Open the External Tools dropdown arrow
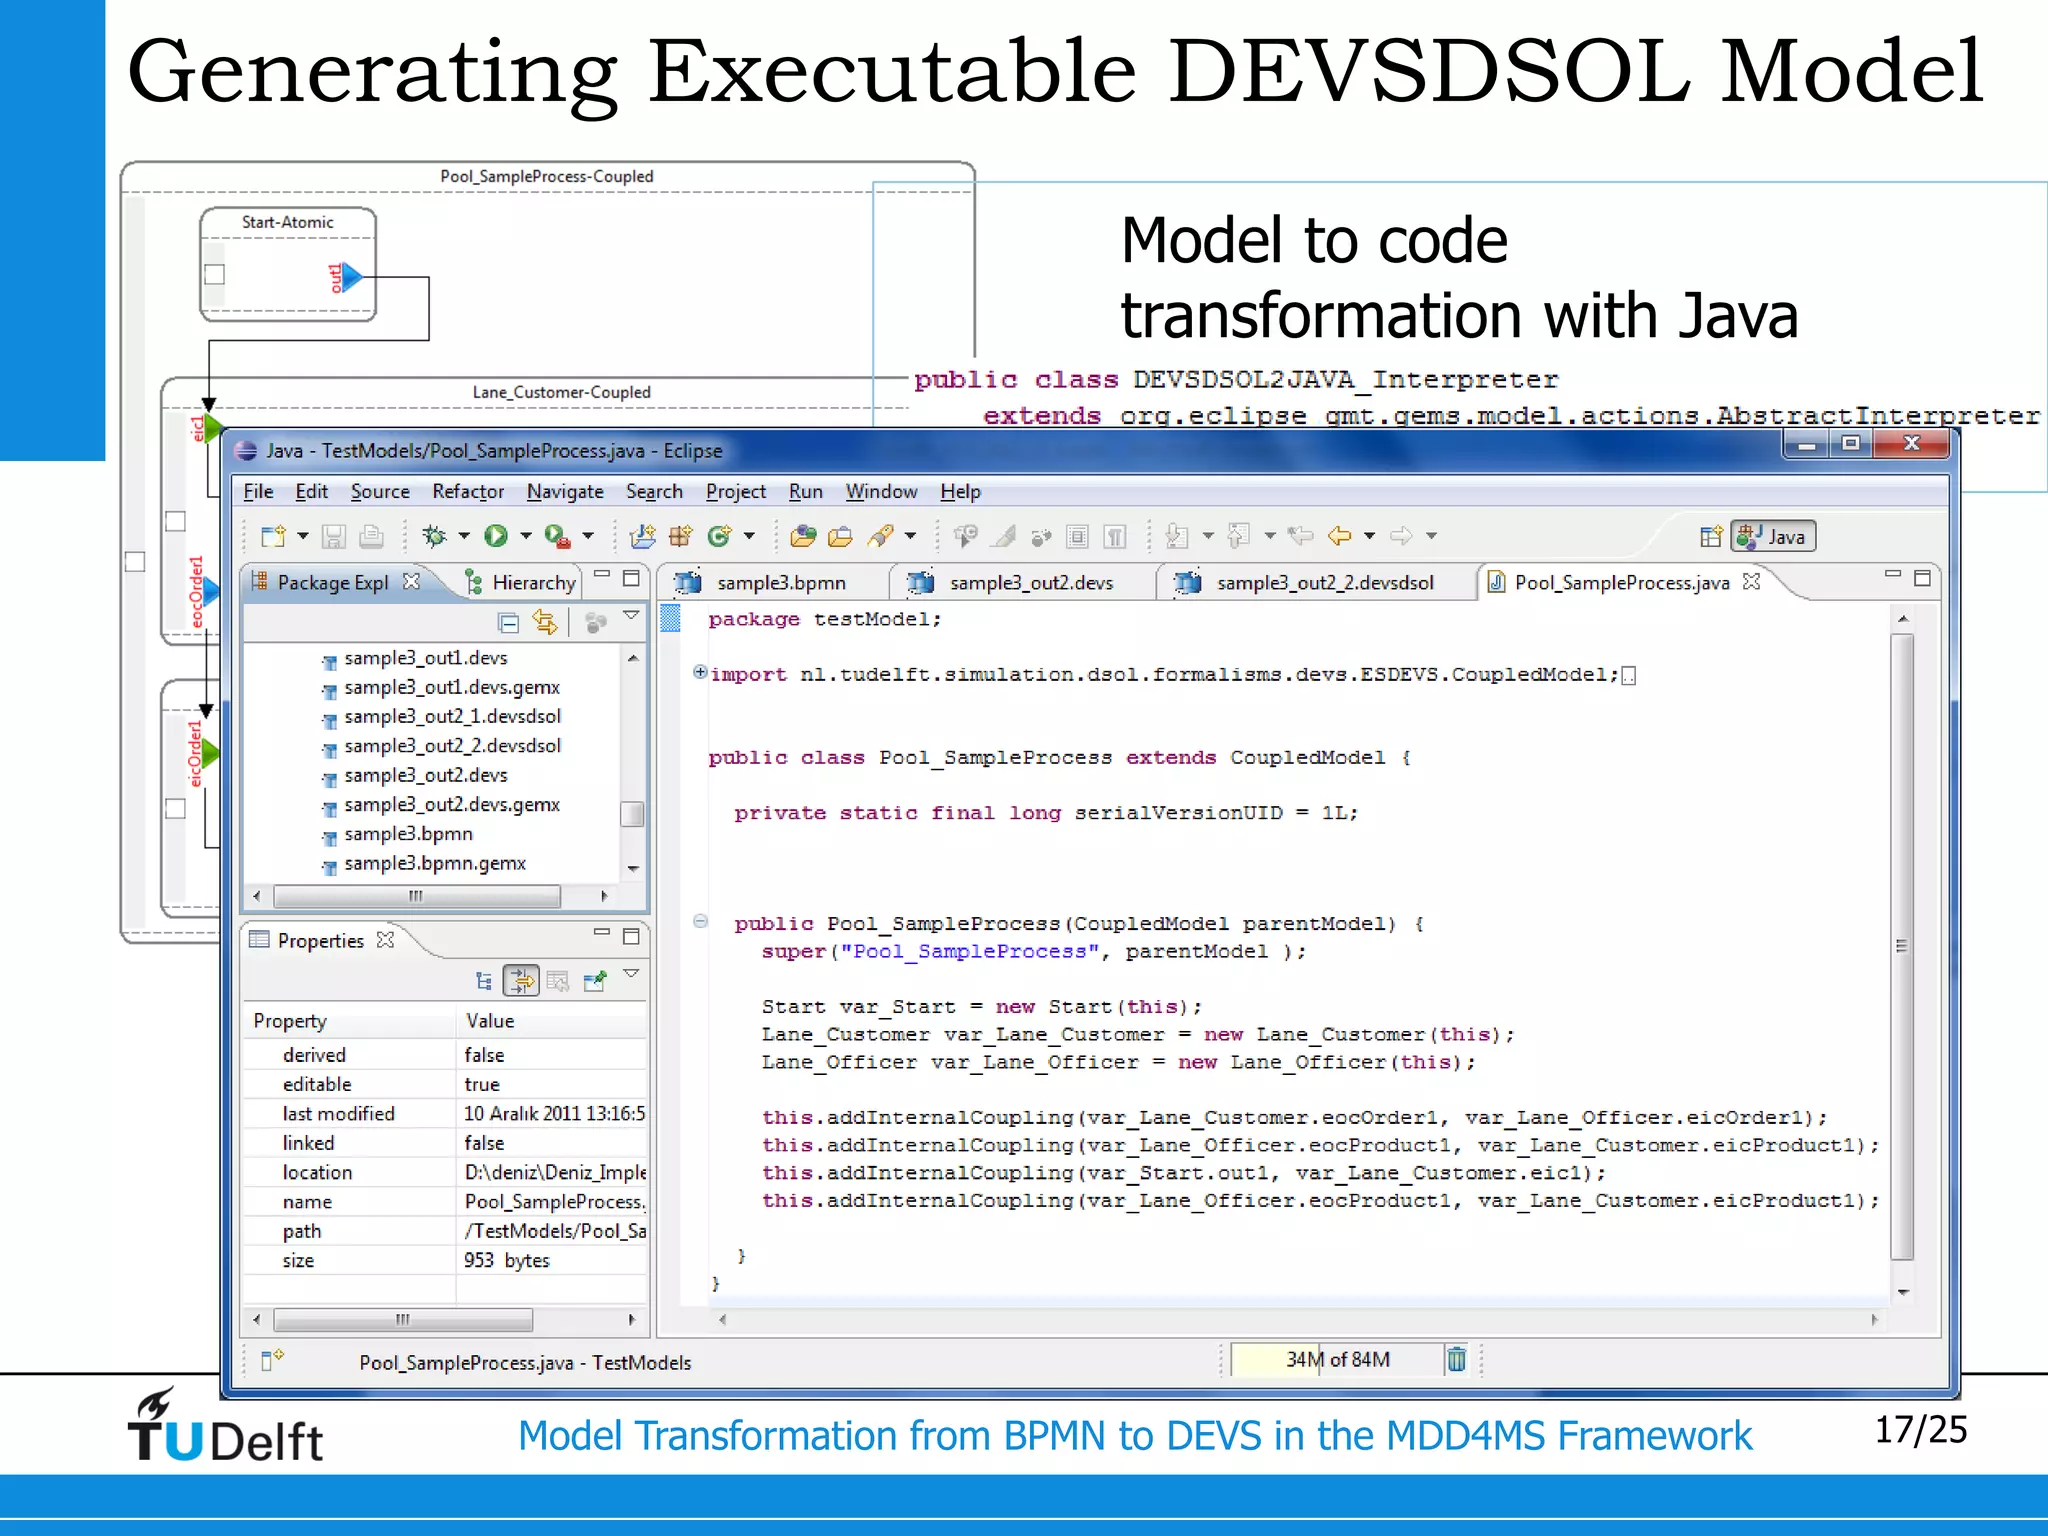The height and width of the screenshot is (1536, 2048). (x=588, y=537)
